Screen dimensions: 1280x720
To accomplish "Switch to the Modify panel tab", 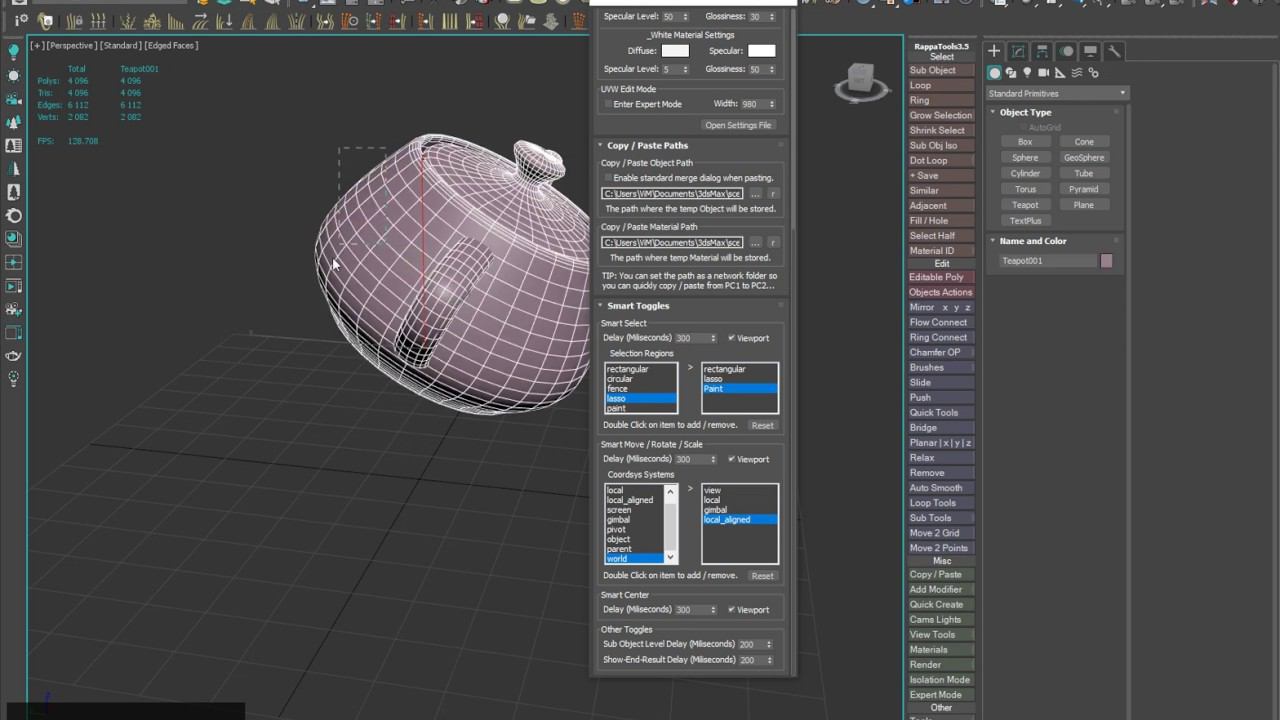I will [x=1018, y=51].
